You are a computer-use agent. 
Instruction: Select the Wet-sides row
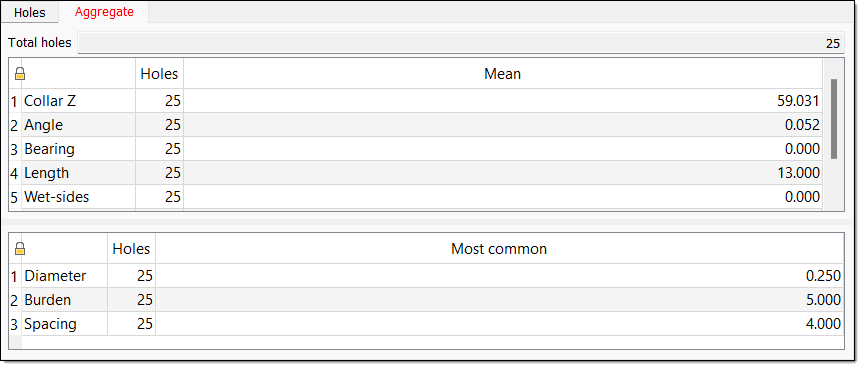pos(416,197)
